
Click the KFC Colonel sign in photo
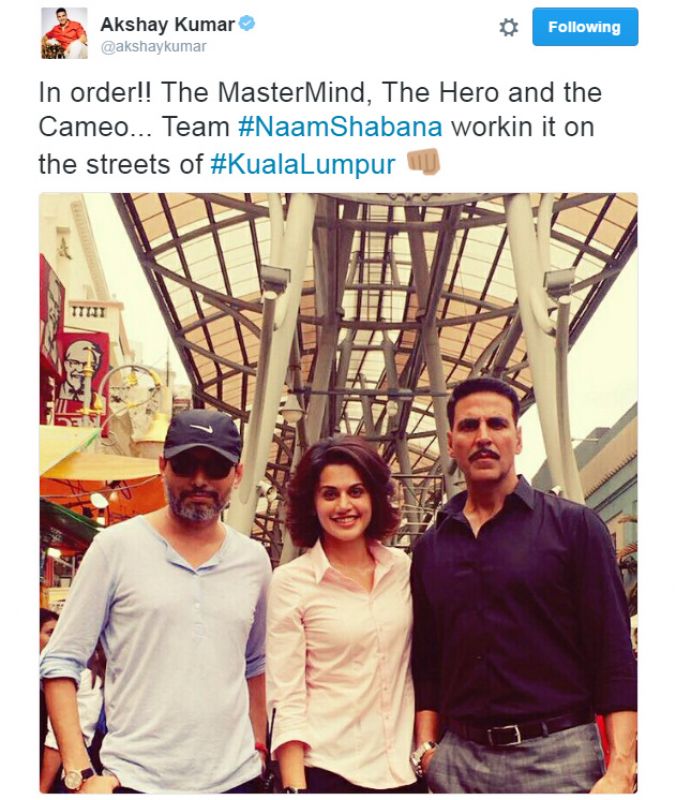[x=82, y=372]
